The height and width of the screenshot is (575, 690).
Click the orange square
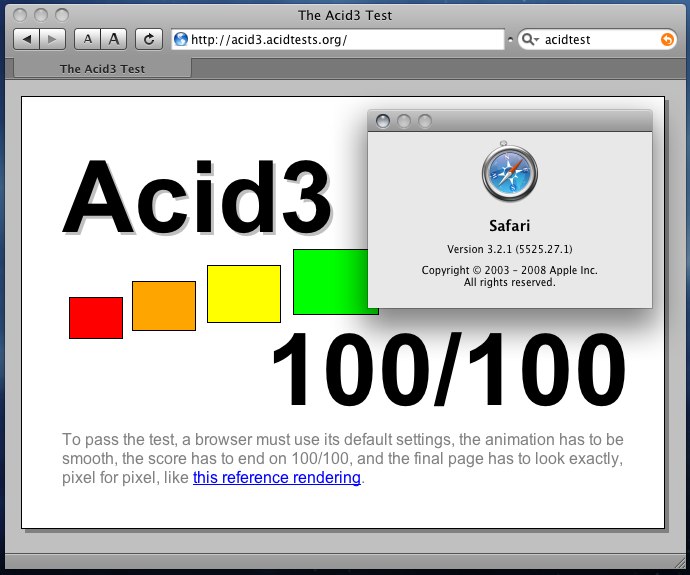pos(164,306)
